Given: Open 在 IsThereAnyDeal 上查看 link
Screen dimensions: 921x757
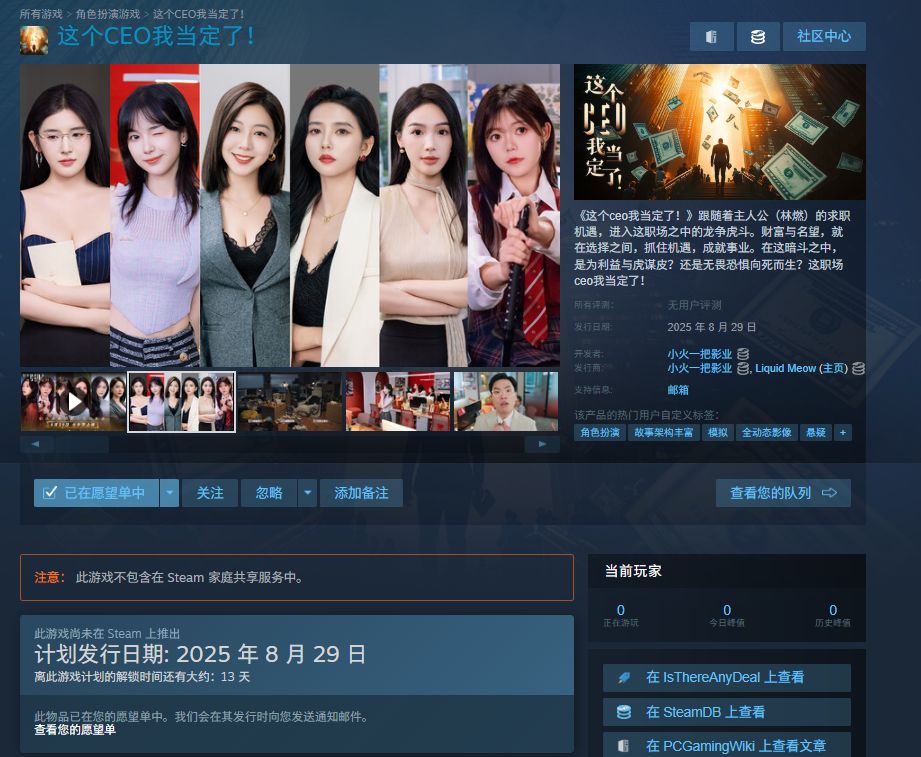Looking at the screenshot, I should pyautogui.click(x=727, y=678).
